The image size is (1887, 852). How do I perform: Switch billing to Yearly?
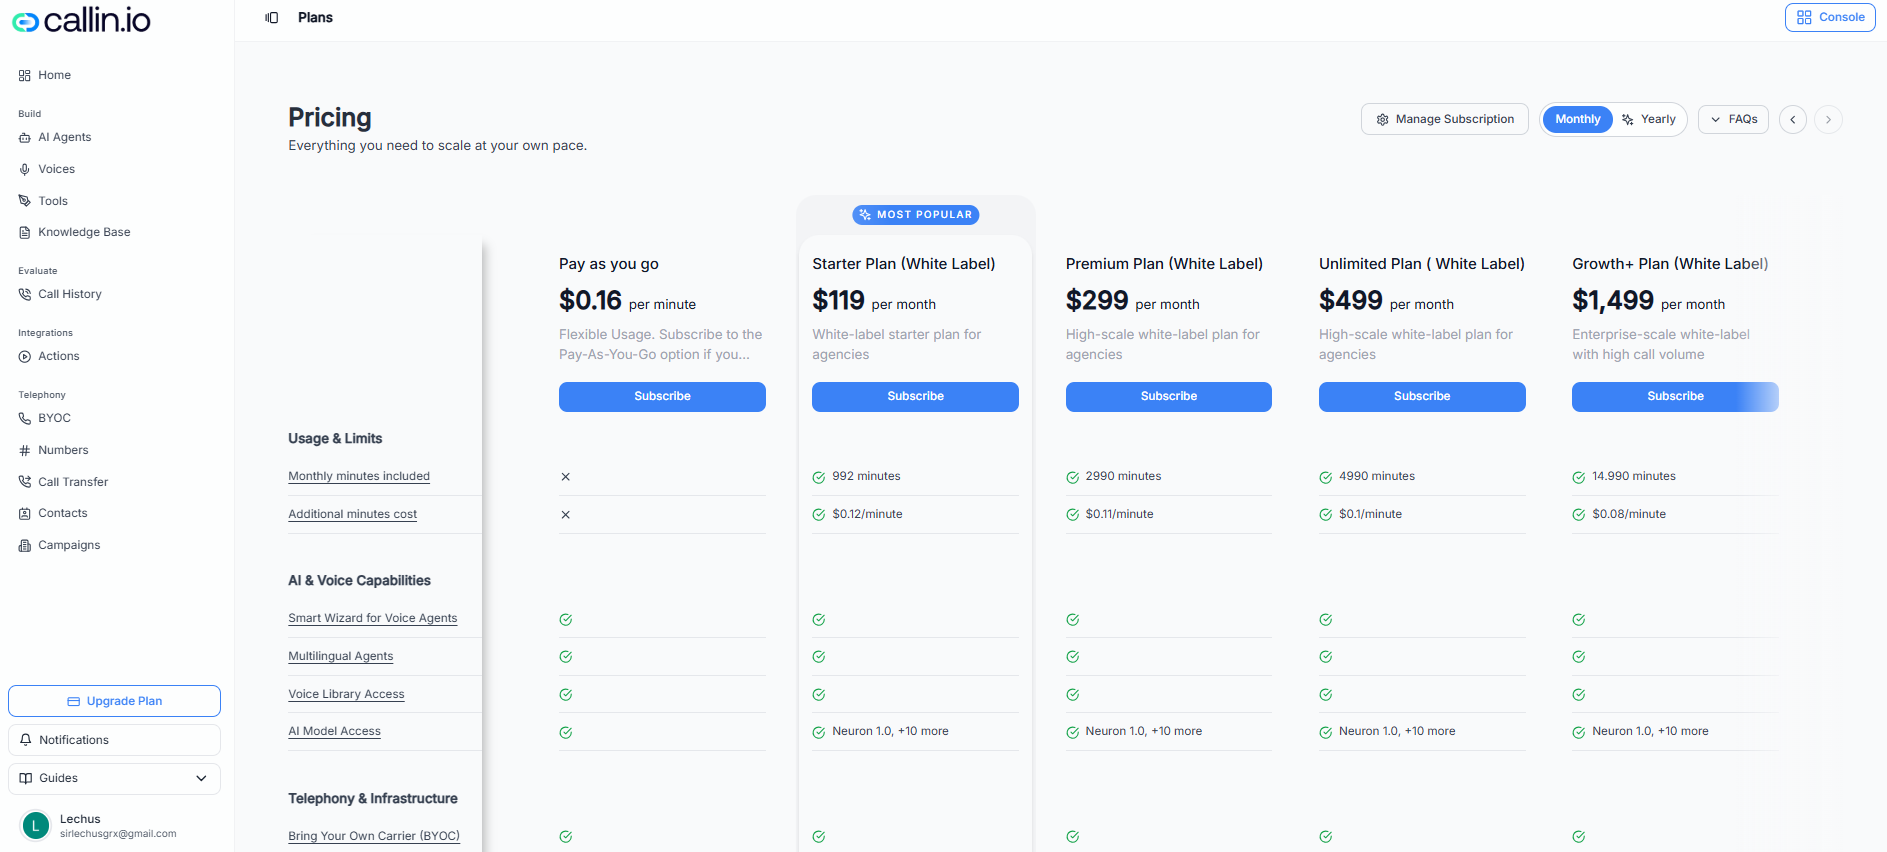1649,119
